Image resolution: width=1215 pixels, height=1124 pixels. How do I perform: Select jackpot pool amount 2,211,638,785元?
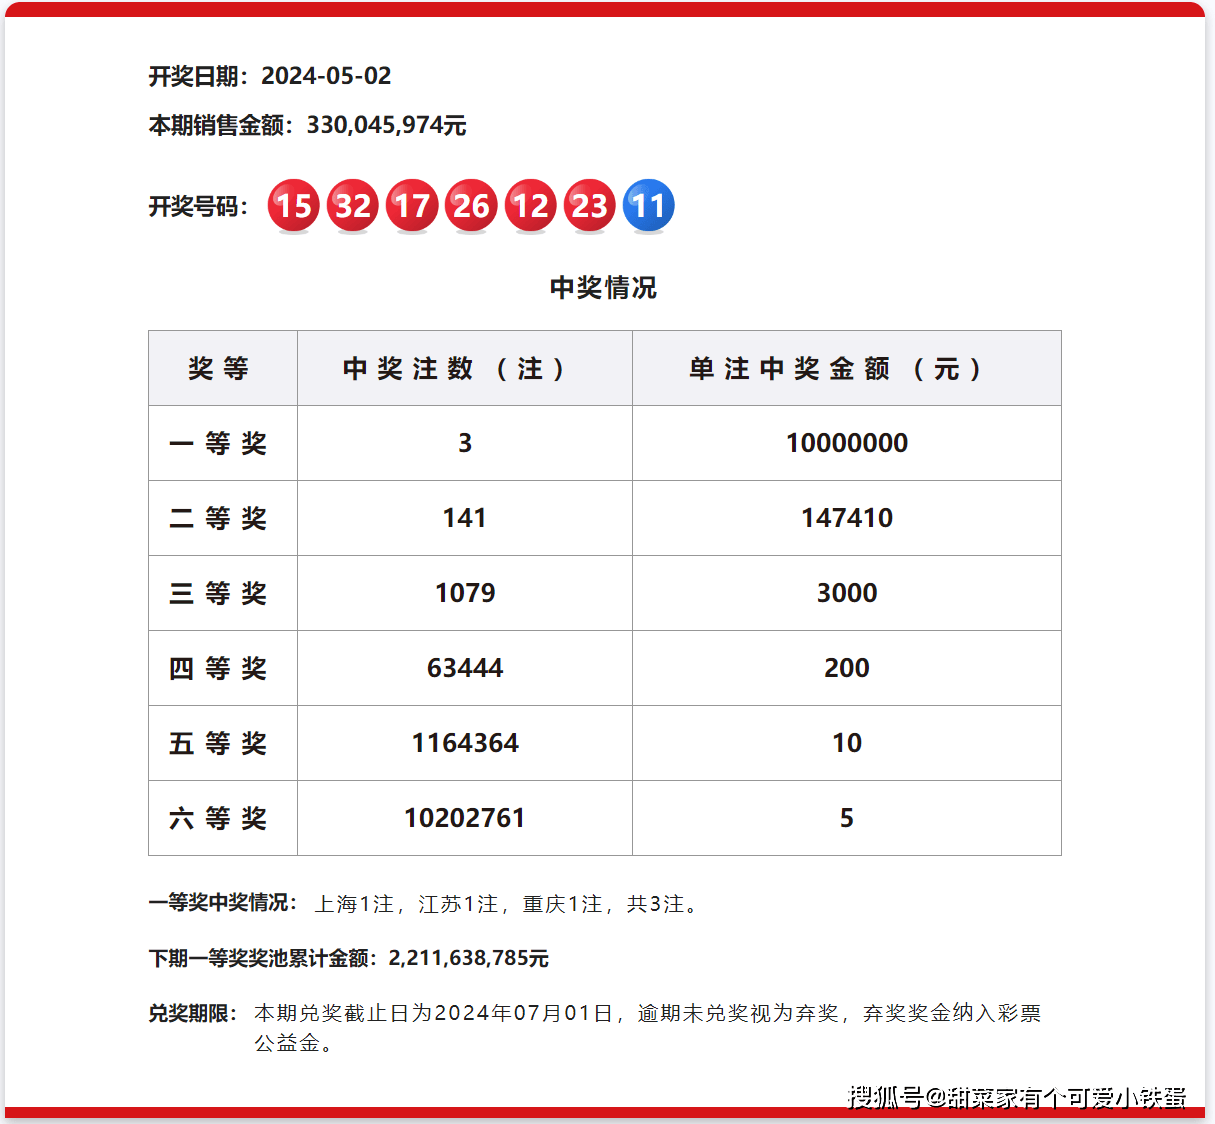click(x=468, y=958)
